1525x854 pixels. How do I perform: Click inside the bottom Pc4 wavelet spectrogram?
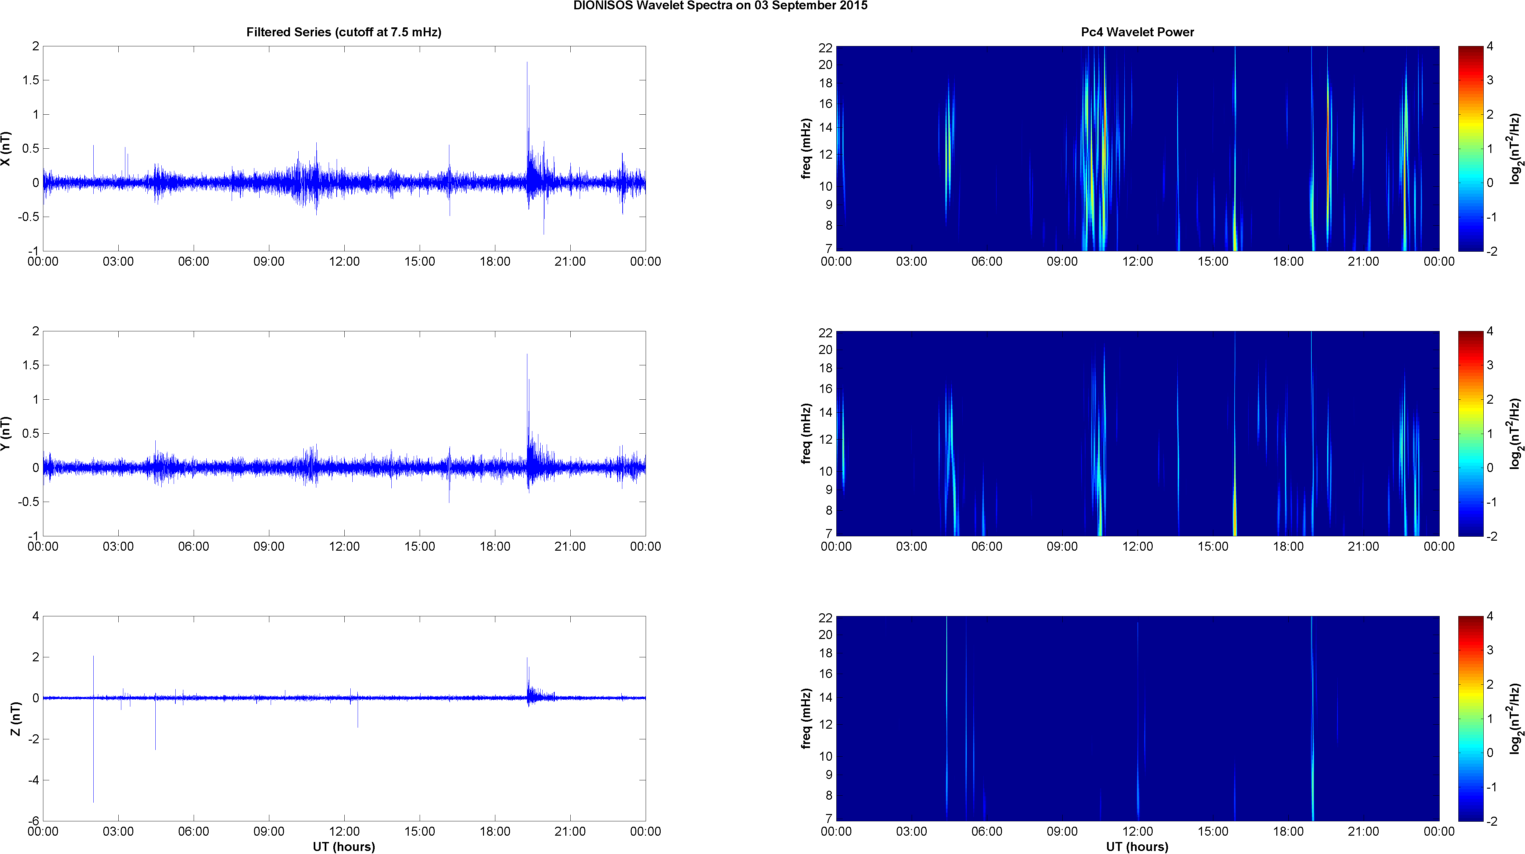pos(1137,719)
